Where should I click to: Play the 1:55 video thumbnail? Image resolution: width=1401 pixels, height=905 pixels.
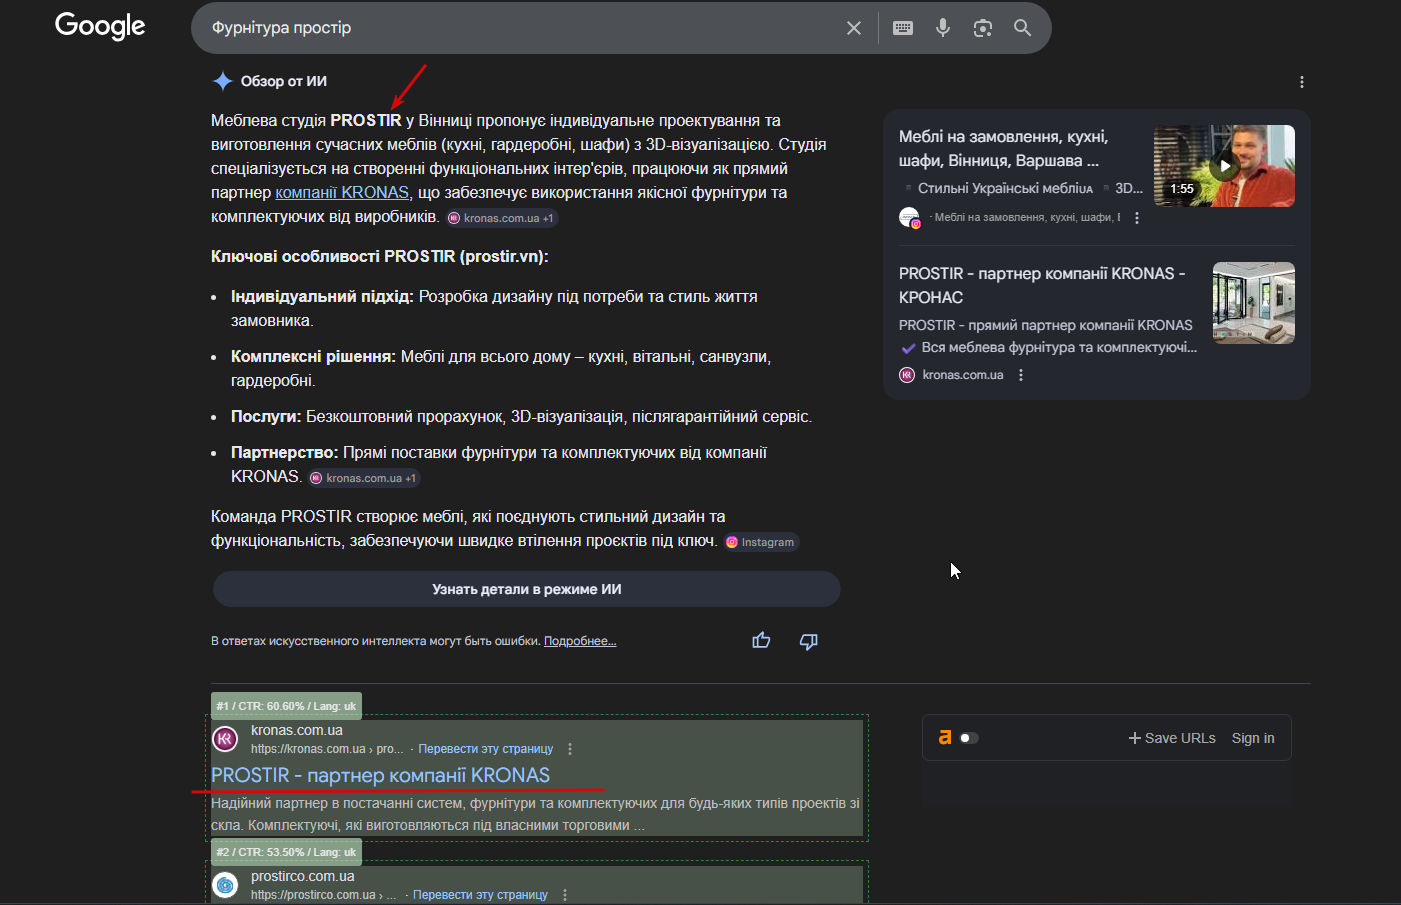click(x=1224, y=166)
